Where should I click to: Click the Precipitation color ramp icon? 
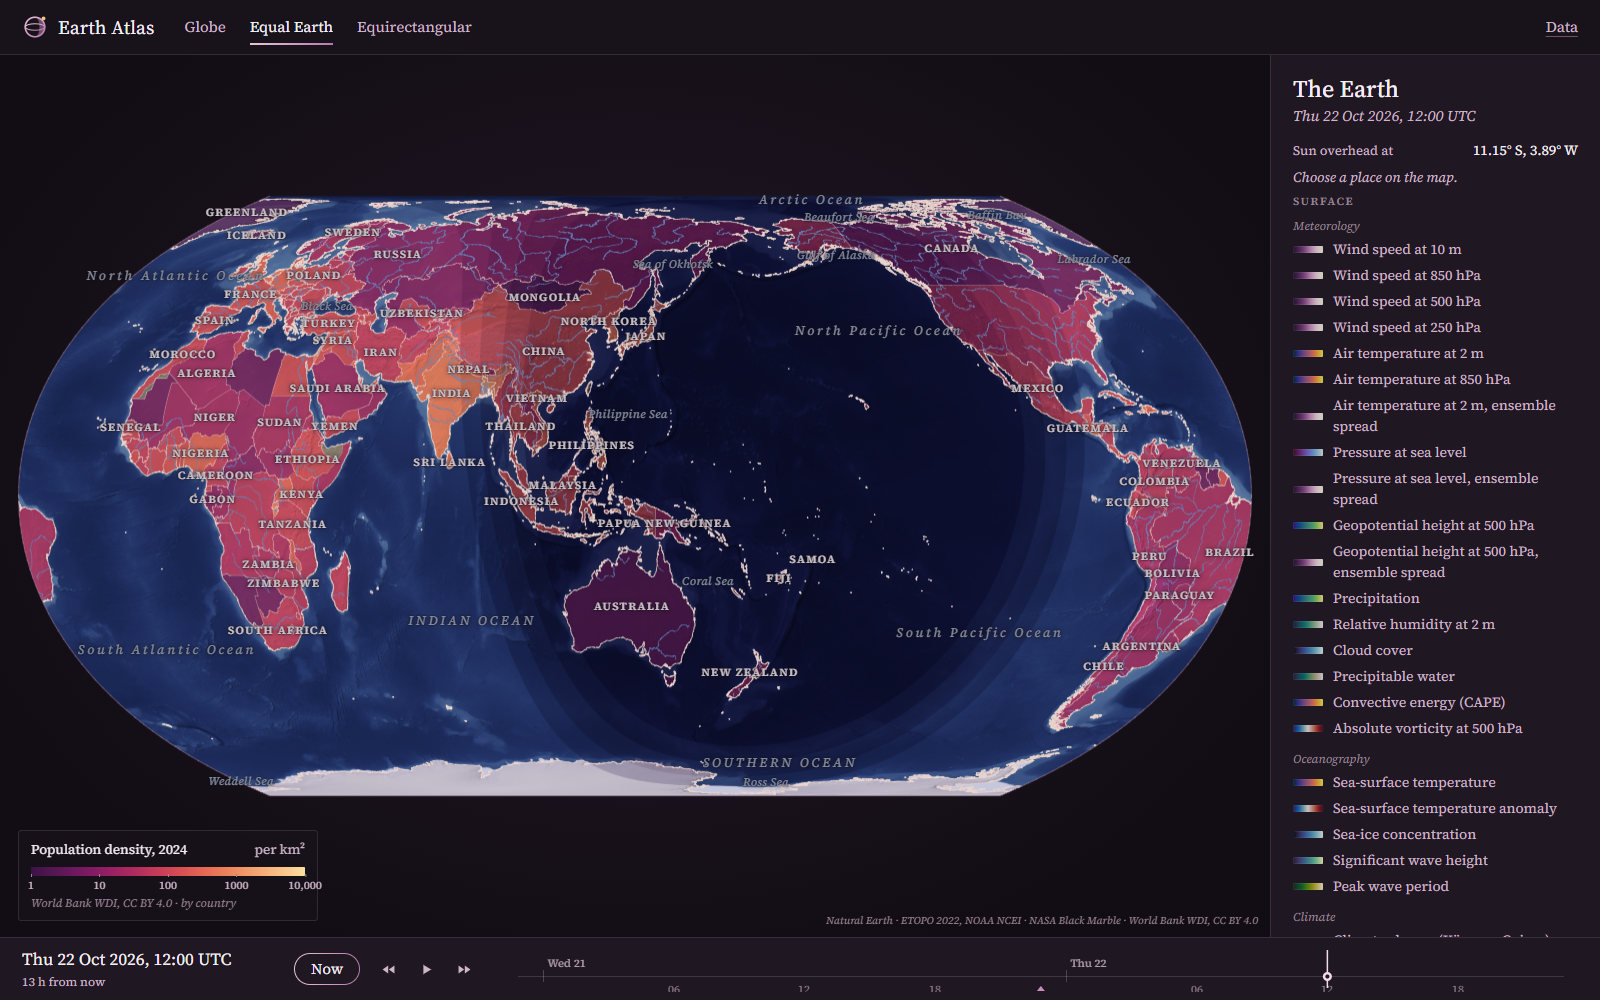pyautogui.click(x=1308, y=599)
